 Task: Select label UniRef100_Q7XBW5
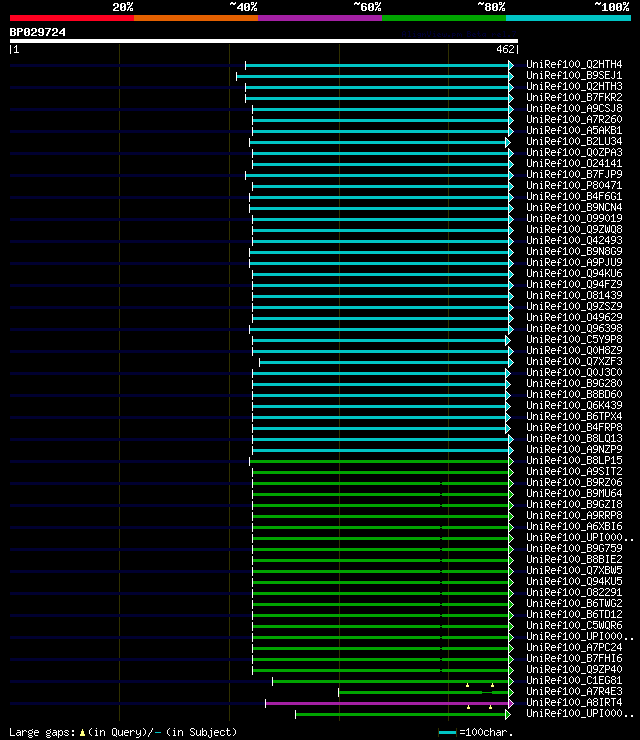click(574, 570)
